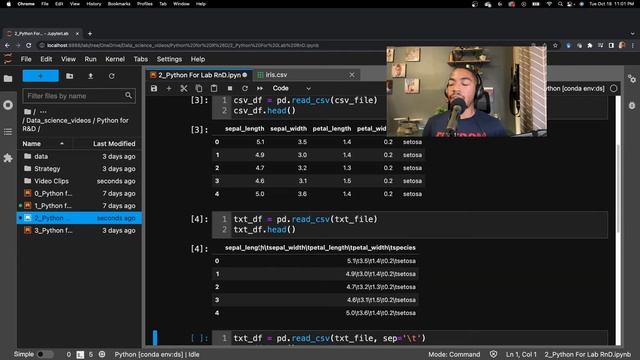This screenshot has width=640, height=360.
Task: Toggle the Simple interface mode switch
Action: tap(45, 354)
